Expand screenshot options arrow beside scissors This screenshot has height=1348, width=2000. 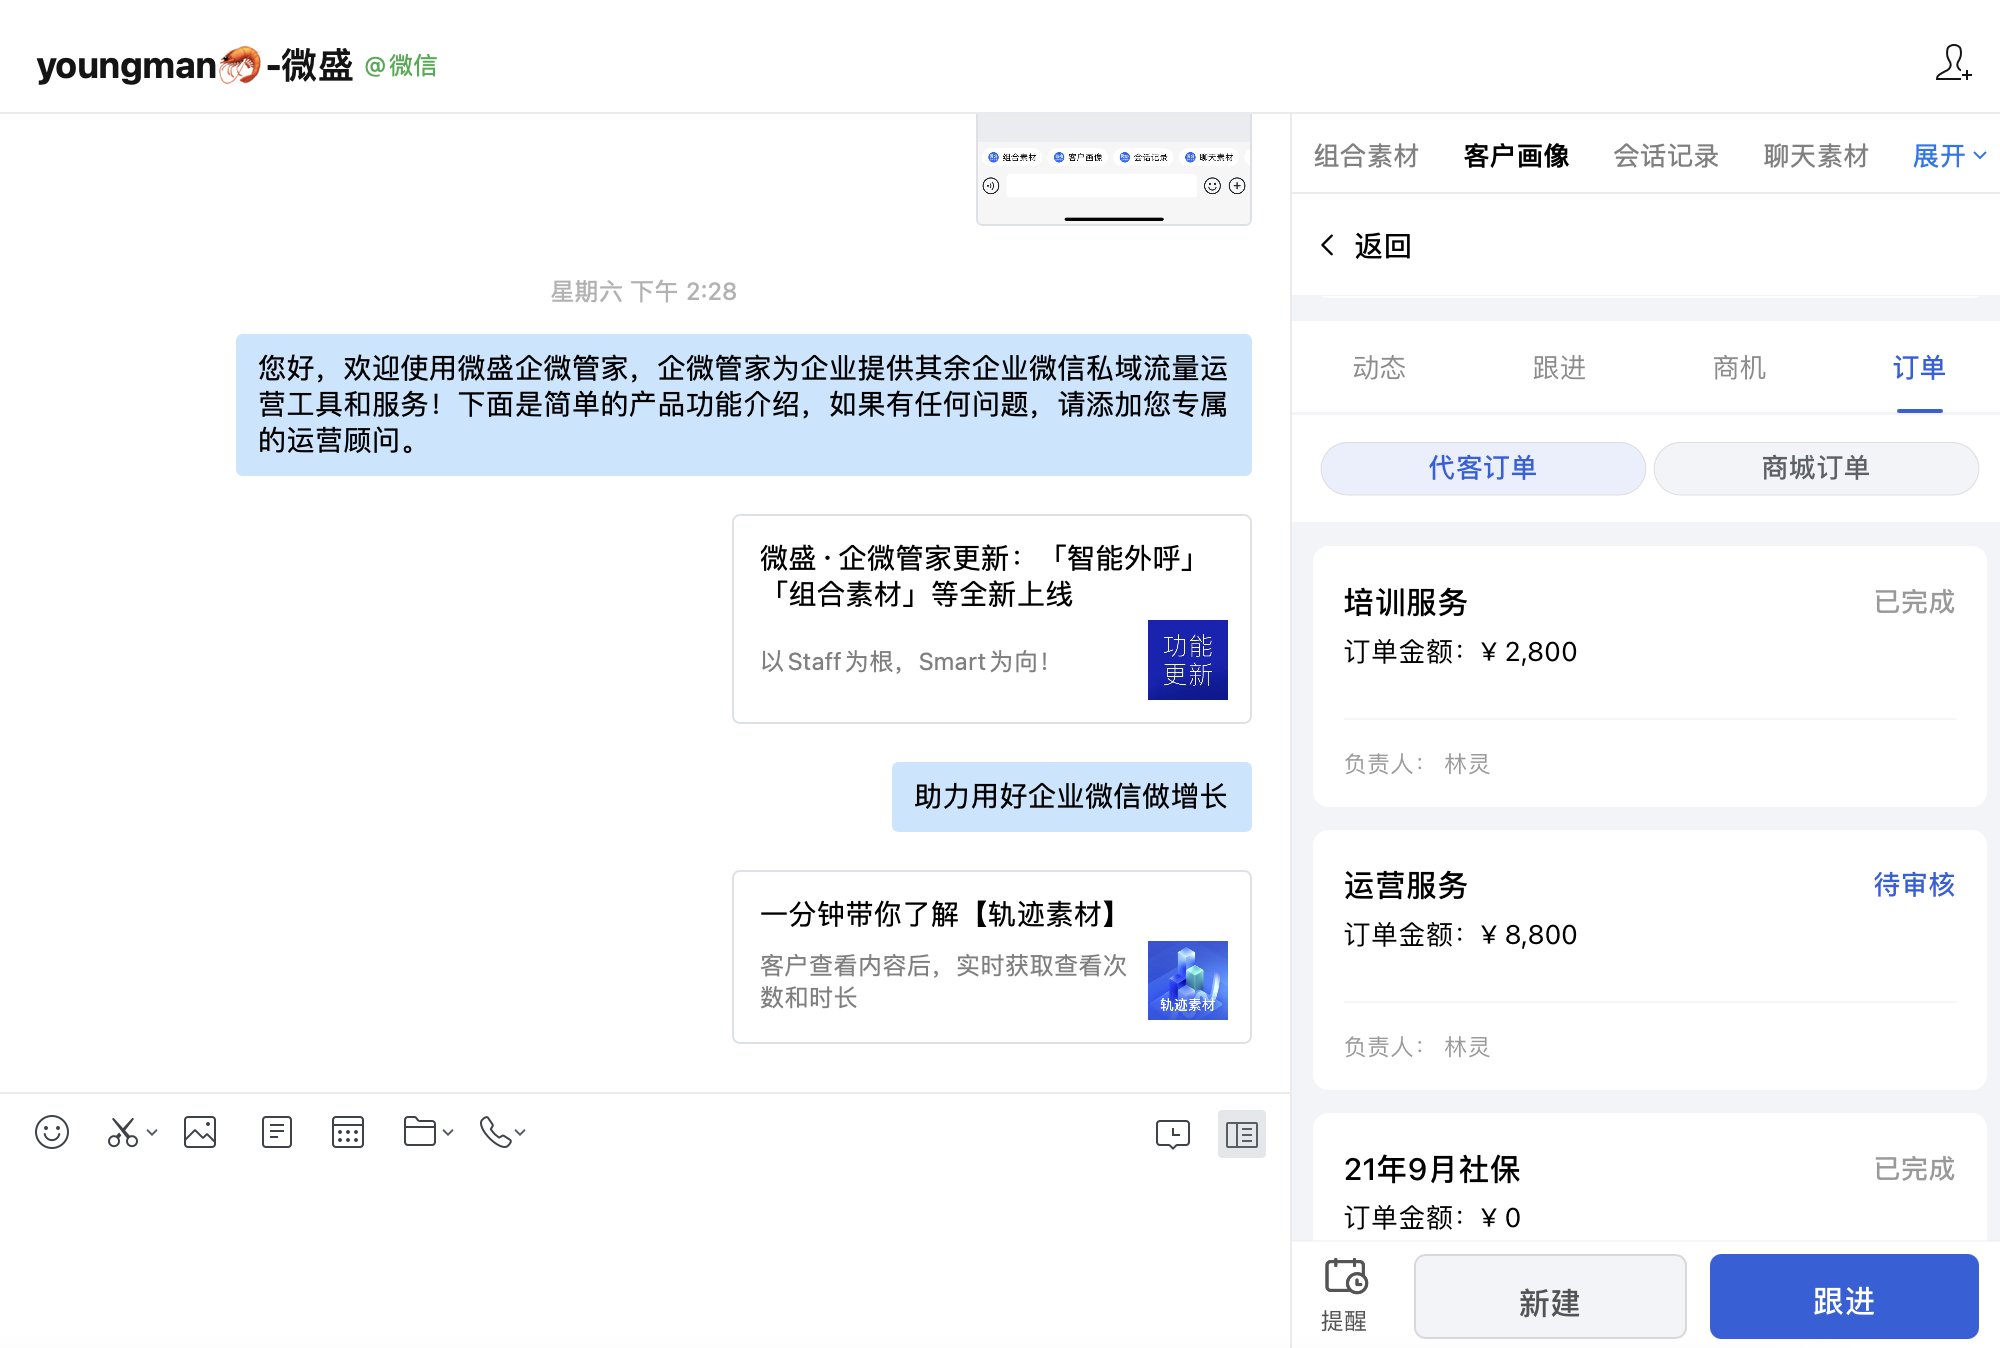click(152, 1133)
